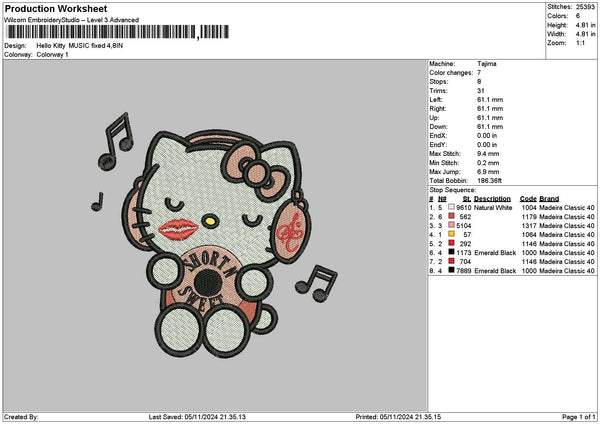Click the EndY label

(438, 145)
